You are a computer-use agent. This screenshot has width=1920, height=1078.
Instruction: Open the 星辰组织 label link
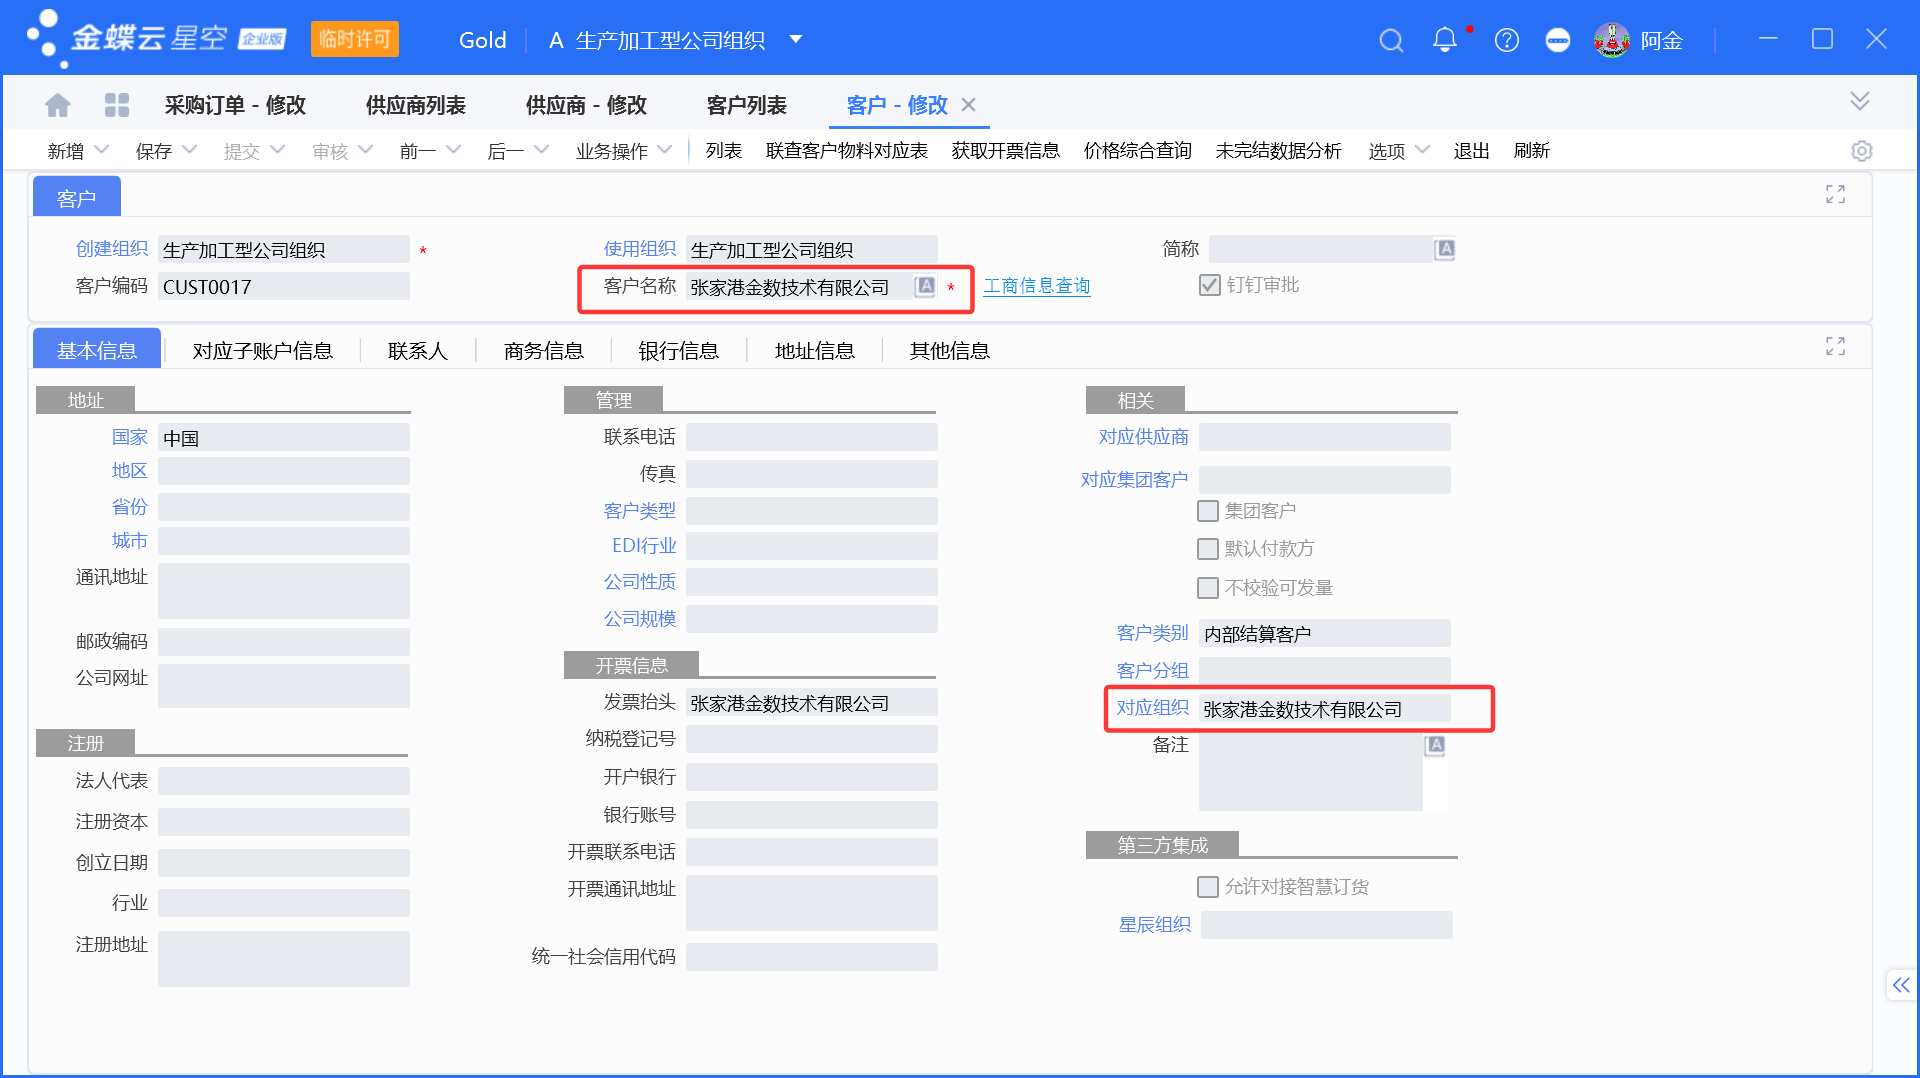pyautogui.click(x=1155, y=925)
